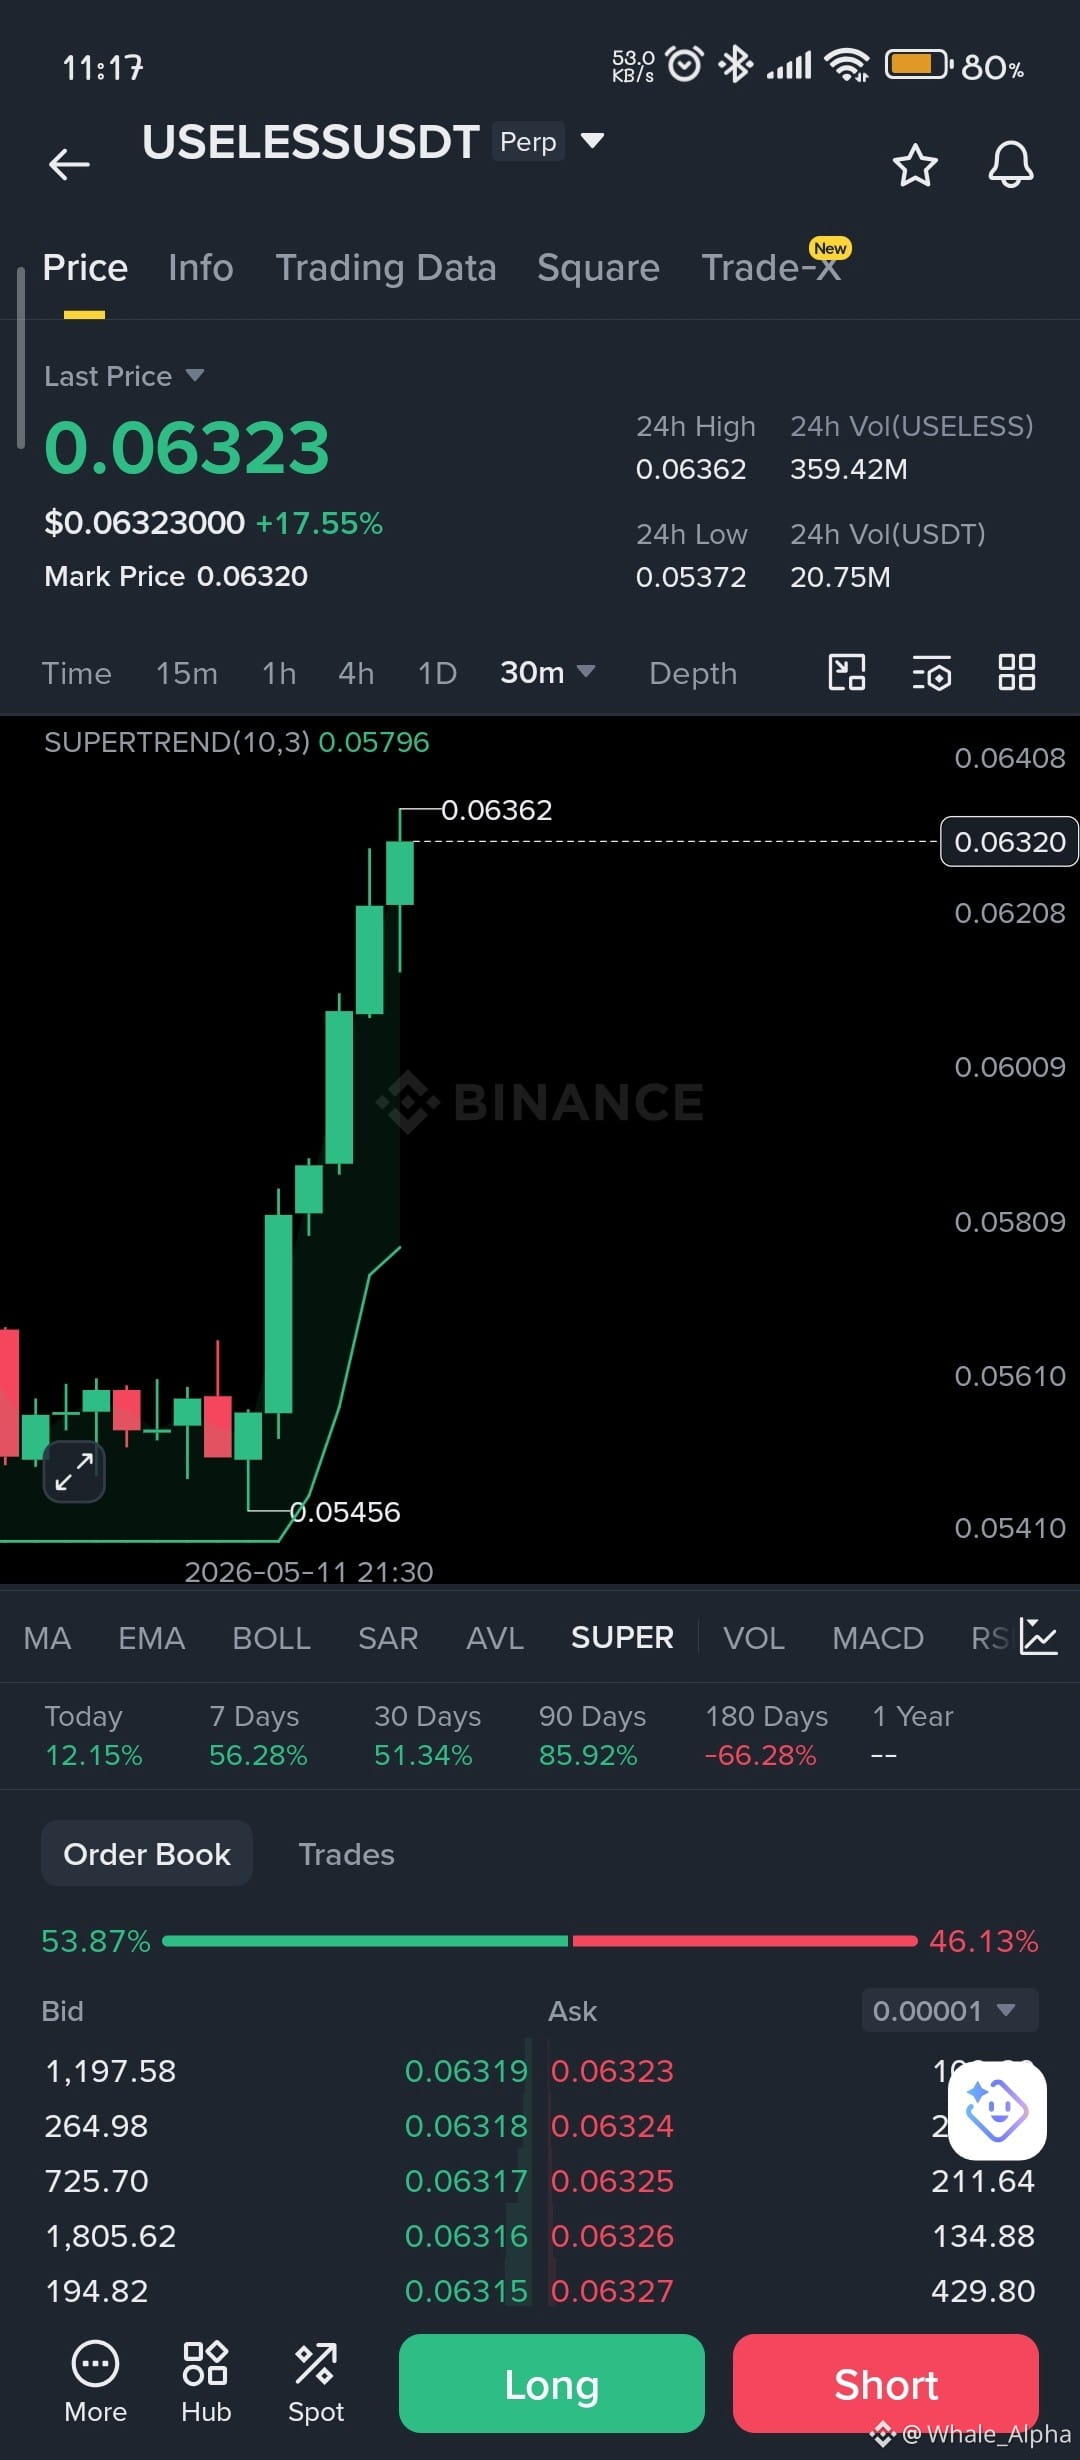Enable the AVL indicator
This screenshot has height=2460, width=1080.
coord(495,1638)
